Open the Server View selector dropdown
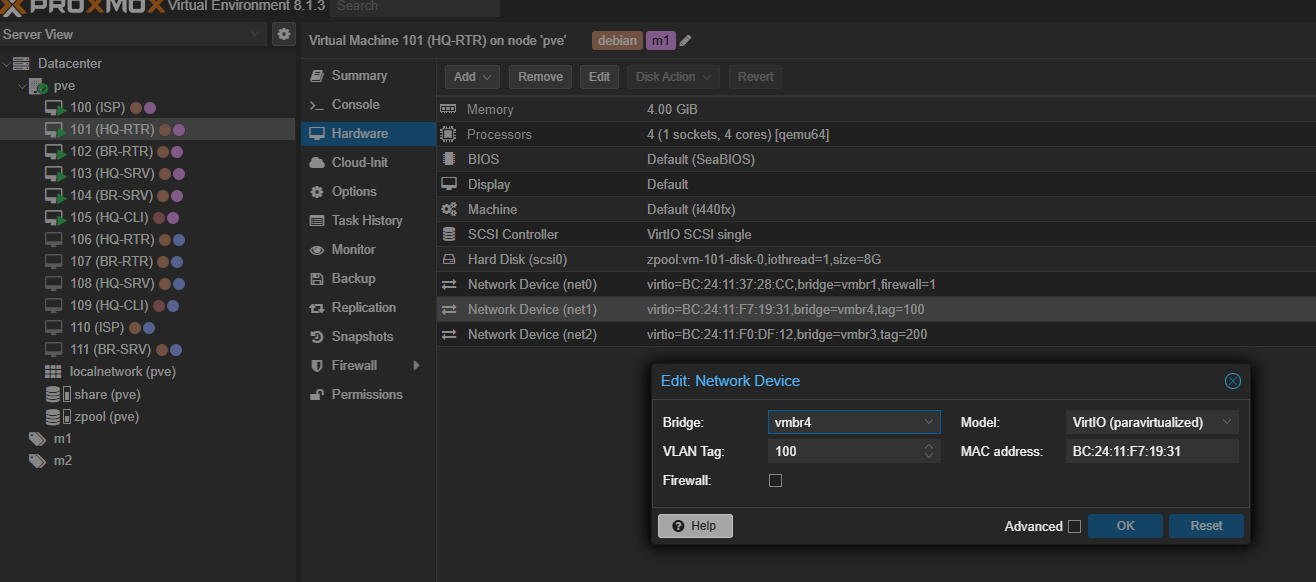 [134, 34]
